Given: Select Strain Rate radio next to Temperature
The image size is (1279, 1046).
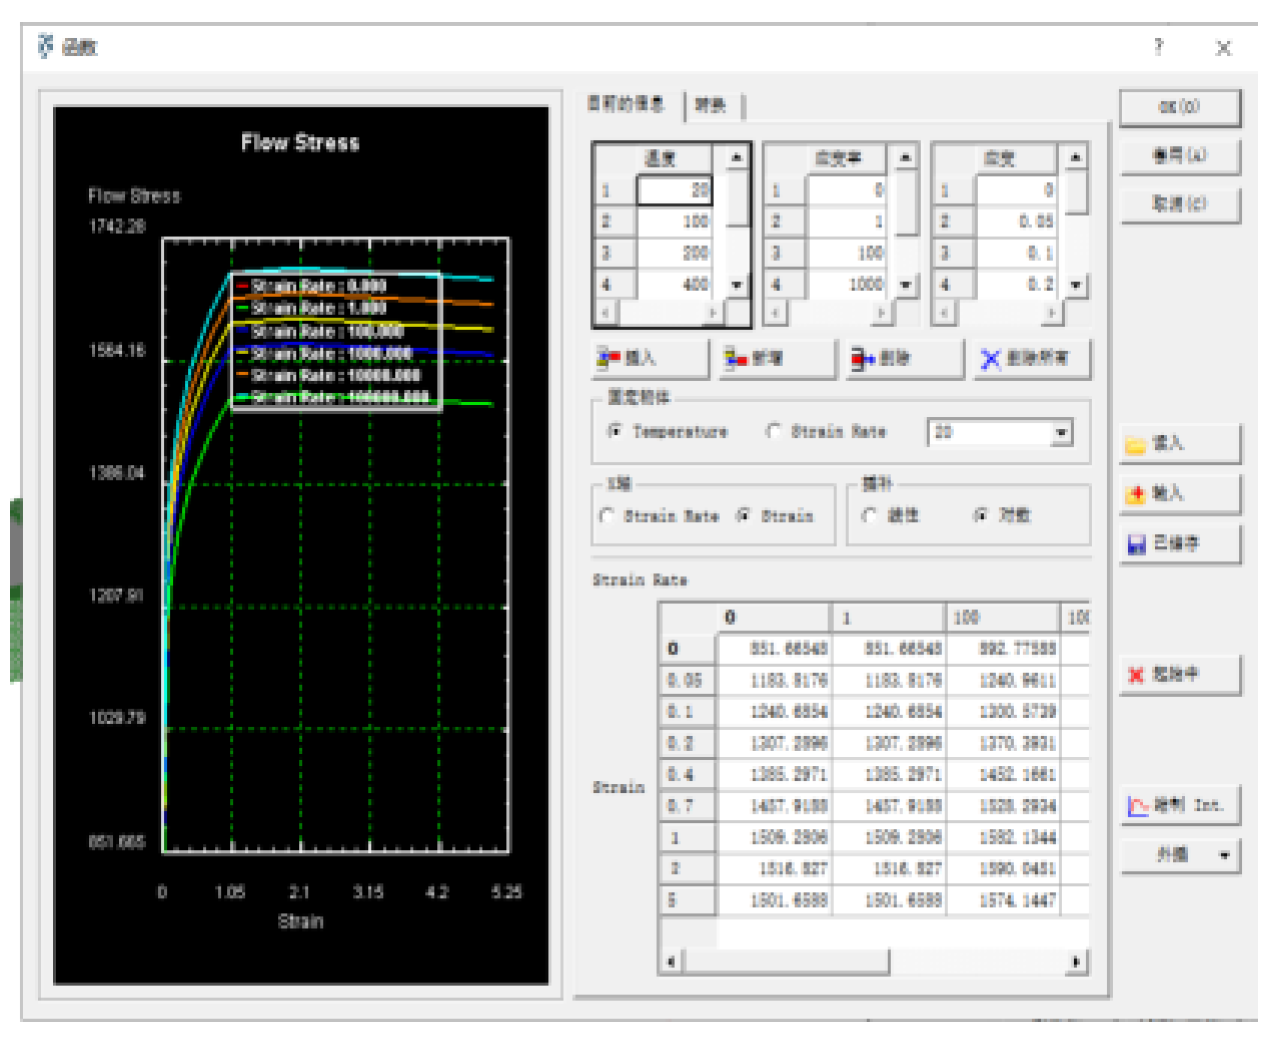Looking at the screenshot, I should [773, 431].
